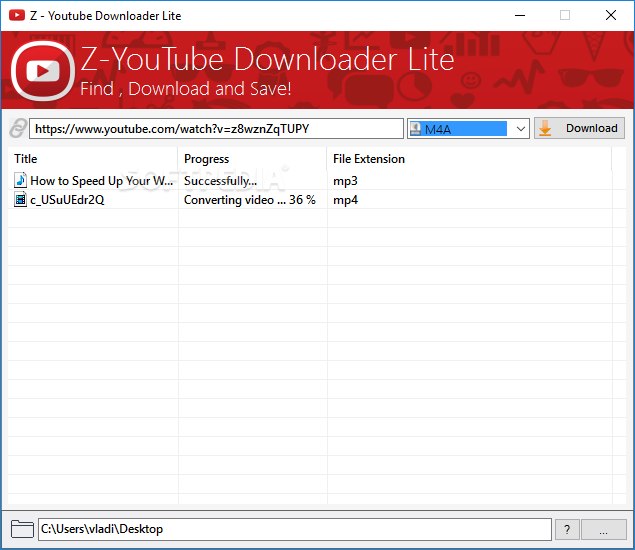Click the YouTube URL input field

coord(216,129)
